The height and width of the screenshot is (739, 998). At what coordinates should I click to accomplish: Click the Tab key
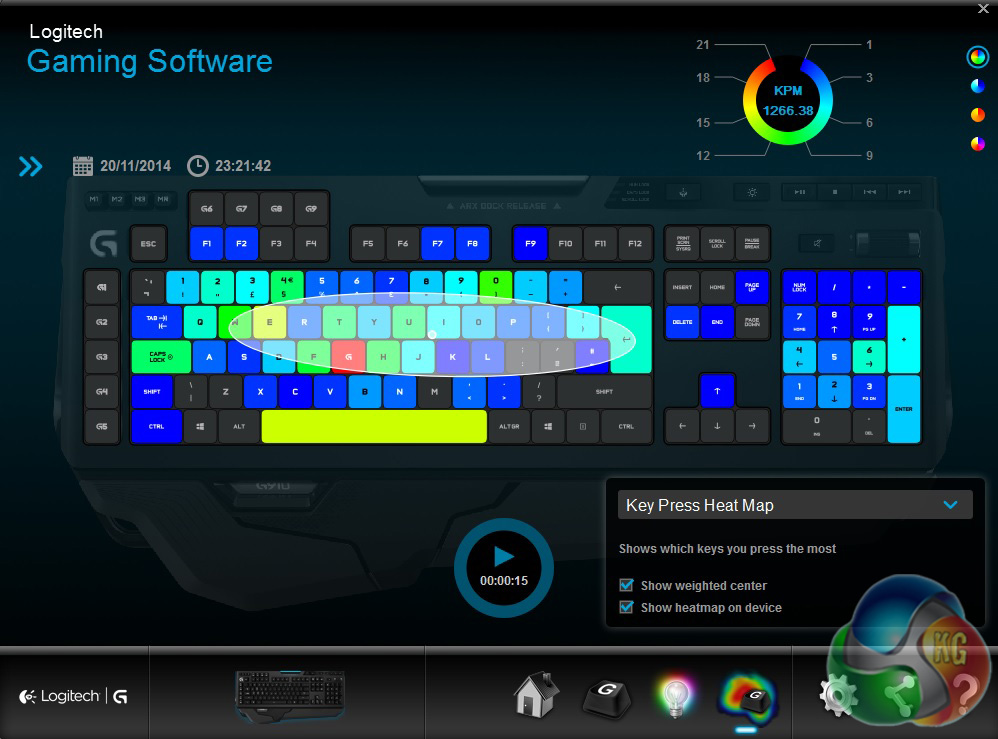(x=157, y=322)
